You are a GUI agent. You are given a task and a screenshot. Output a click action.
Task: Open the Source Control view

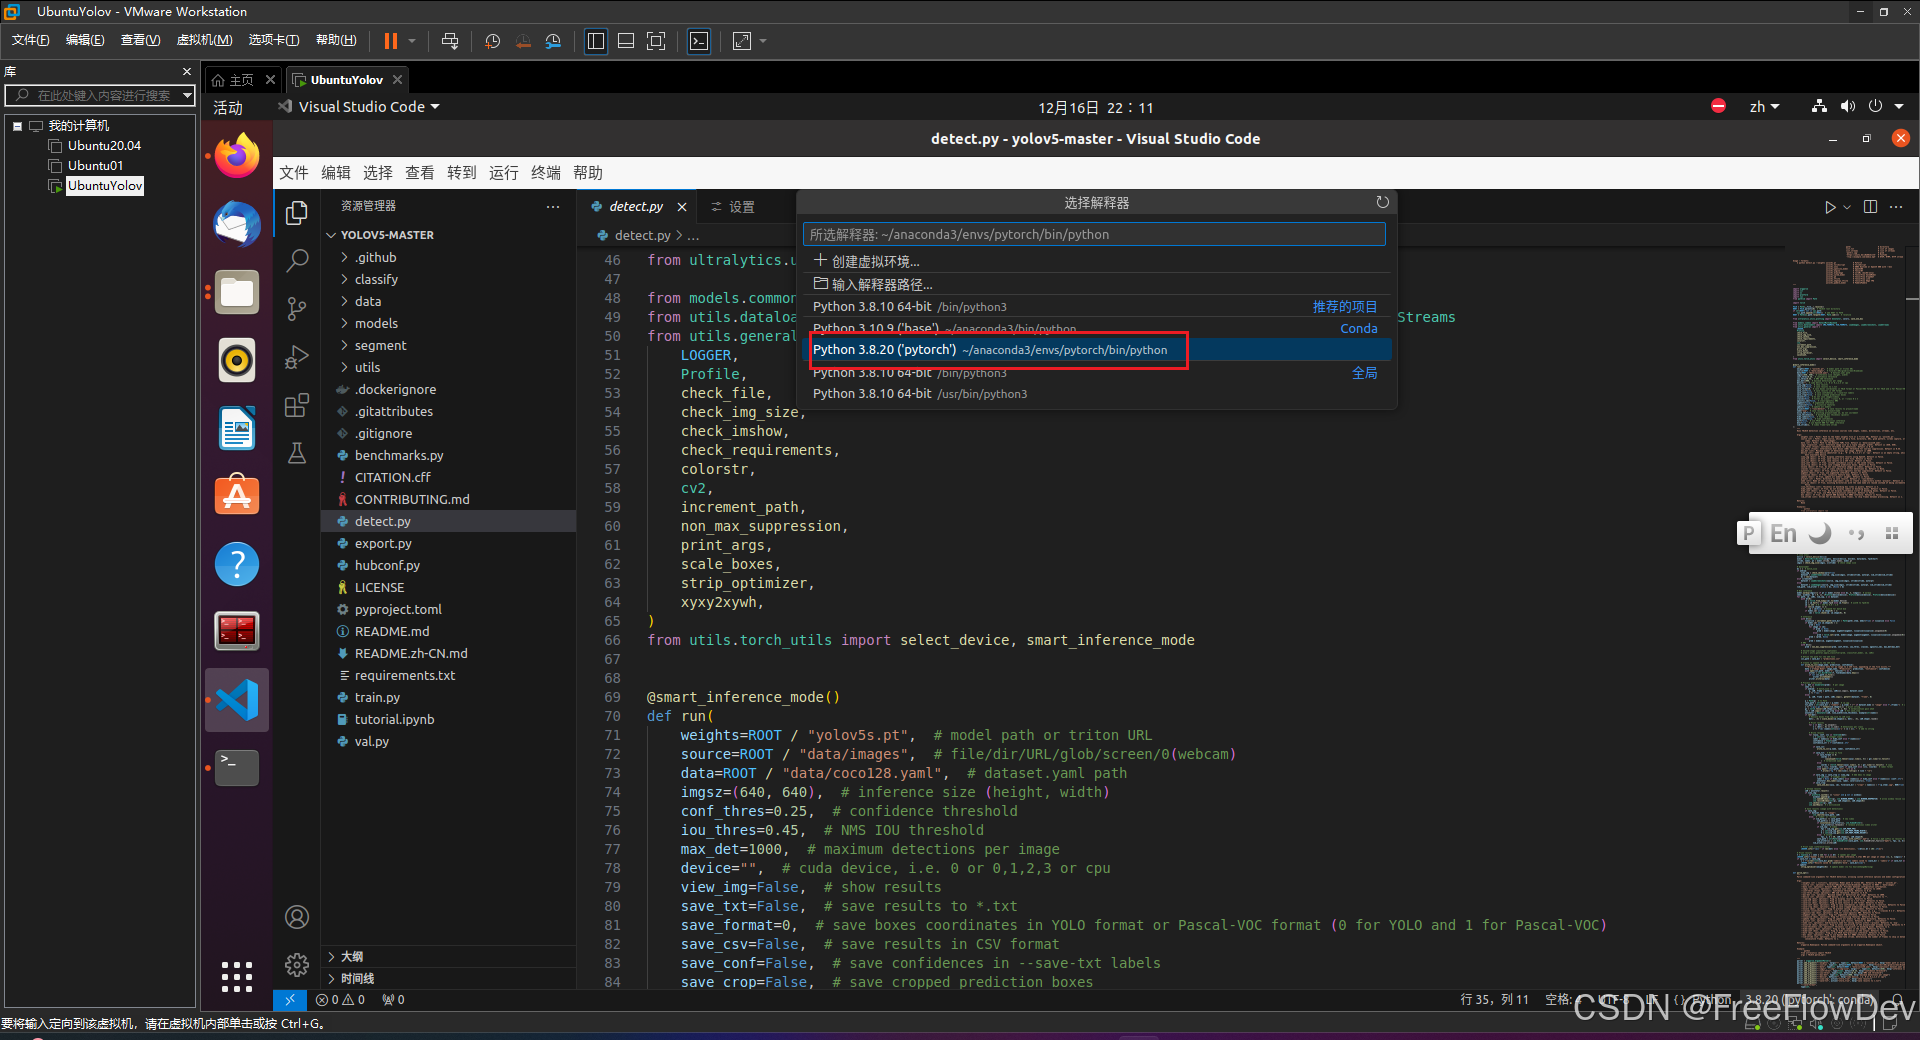296,309
